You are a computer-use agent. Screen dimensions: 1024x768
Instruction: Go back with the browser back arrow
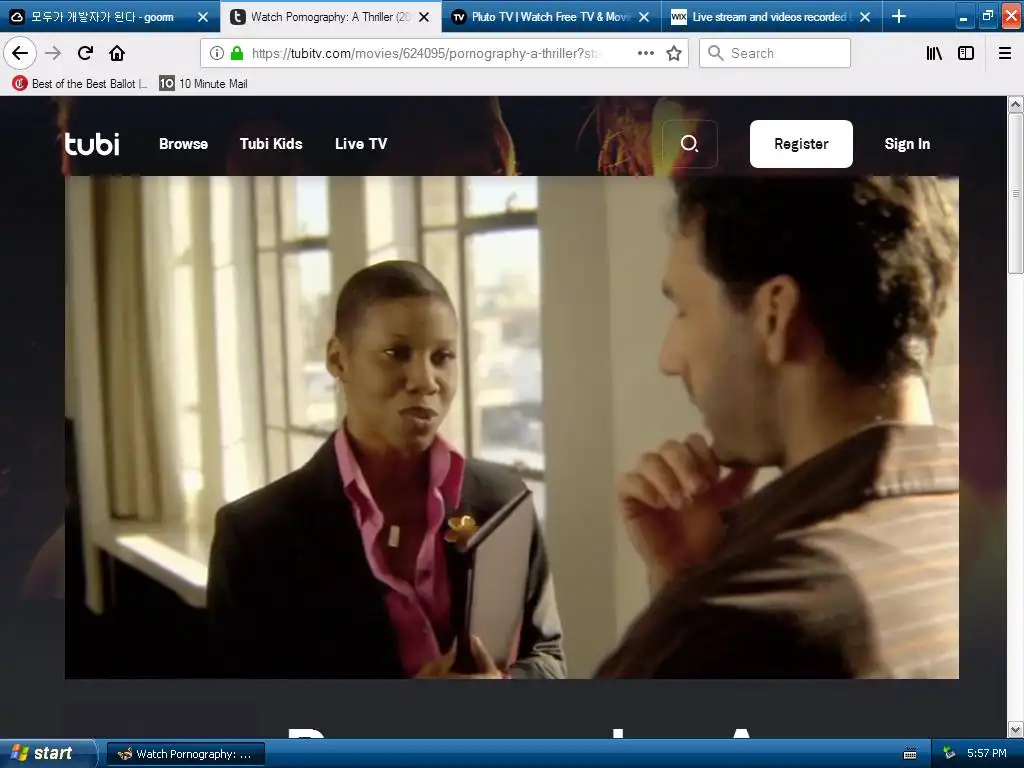[x=20, y=53]
